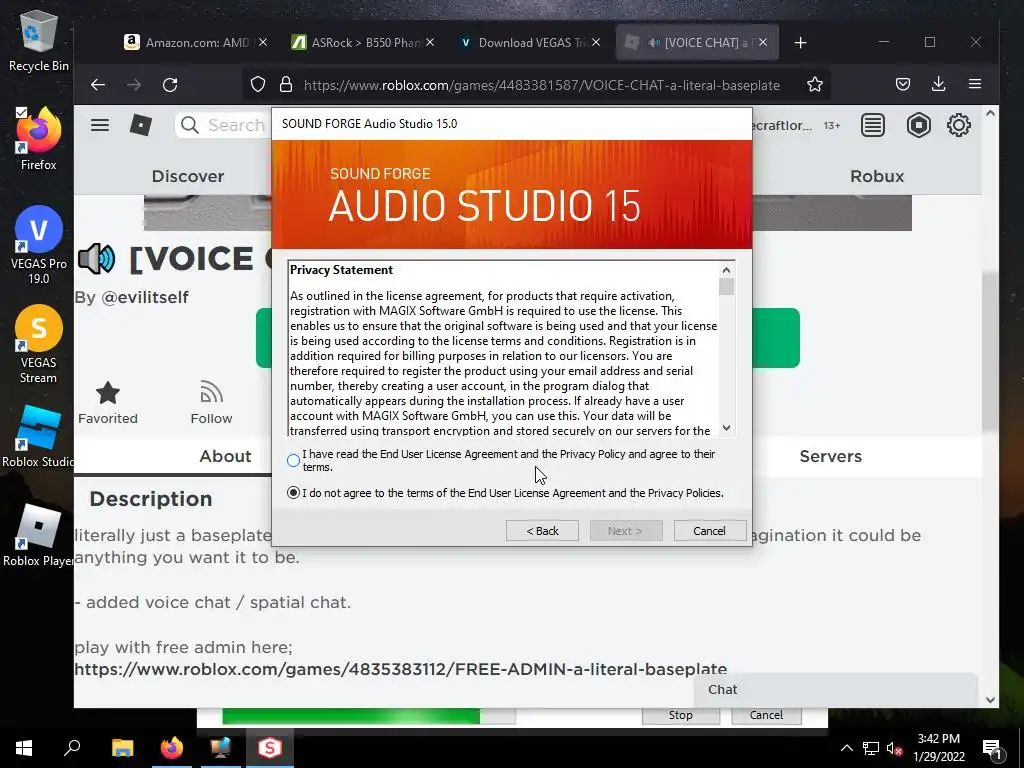Open creator profile @evilitself
Viewport: 1024px width, 768px height.
click(144, 297)
